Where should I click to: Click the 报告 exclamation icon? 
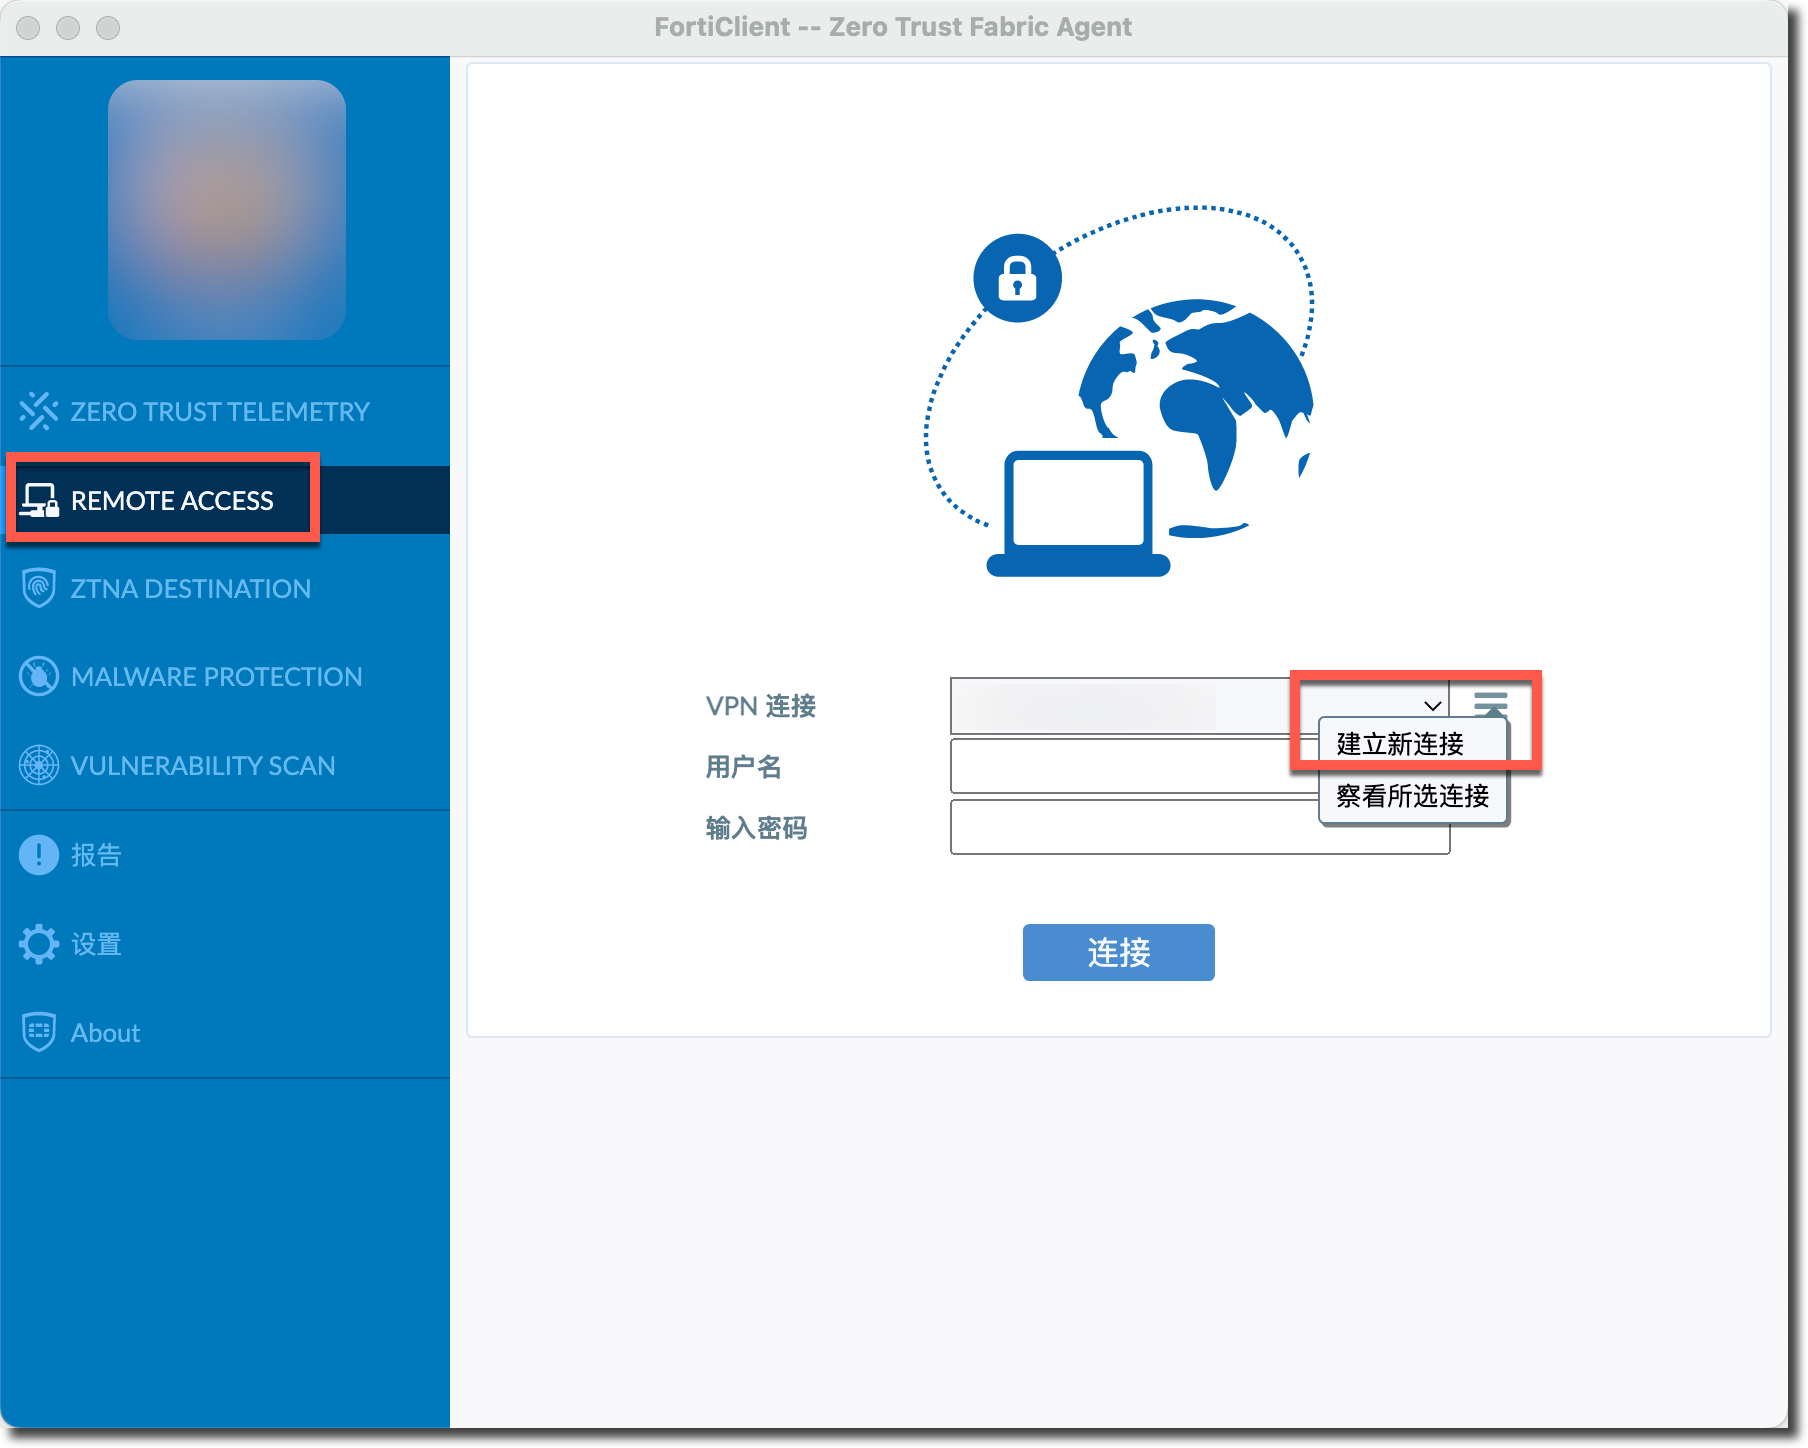[38, 855]
